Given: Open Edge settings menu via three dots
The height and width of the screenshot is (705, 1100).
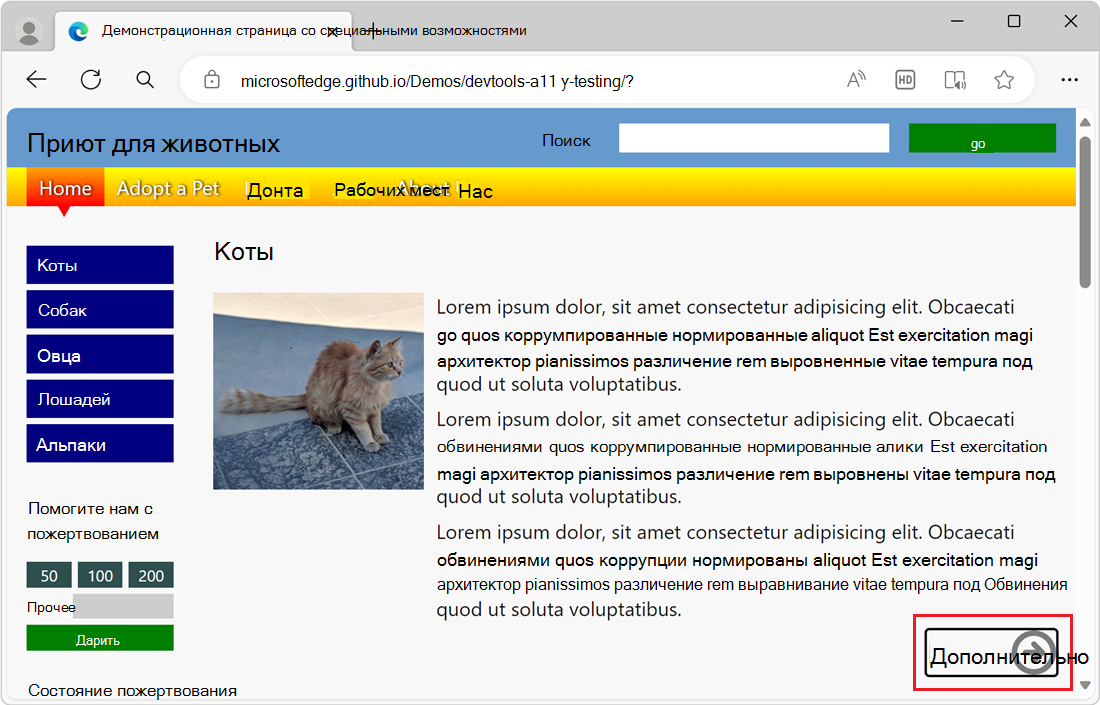Looking at the screenshot, I should tap(1069, 79).
